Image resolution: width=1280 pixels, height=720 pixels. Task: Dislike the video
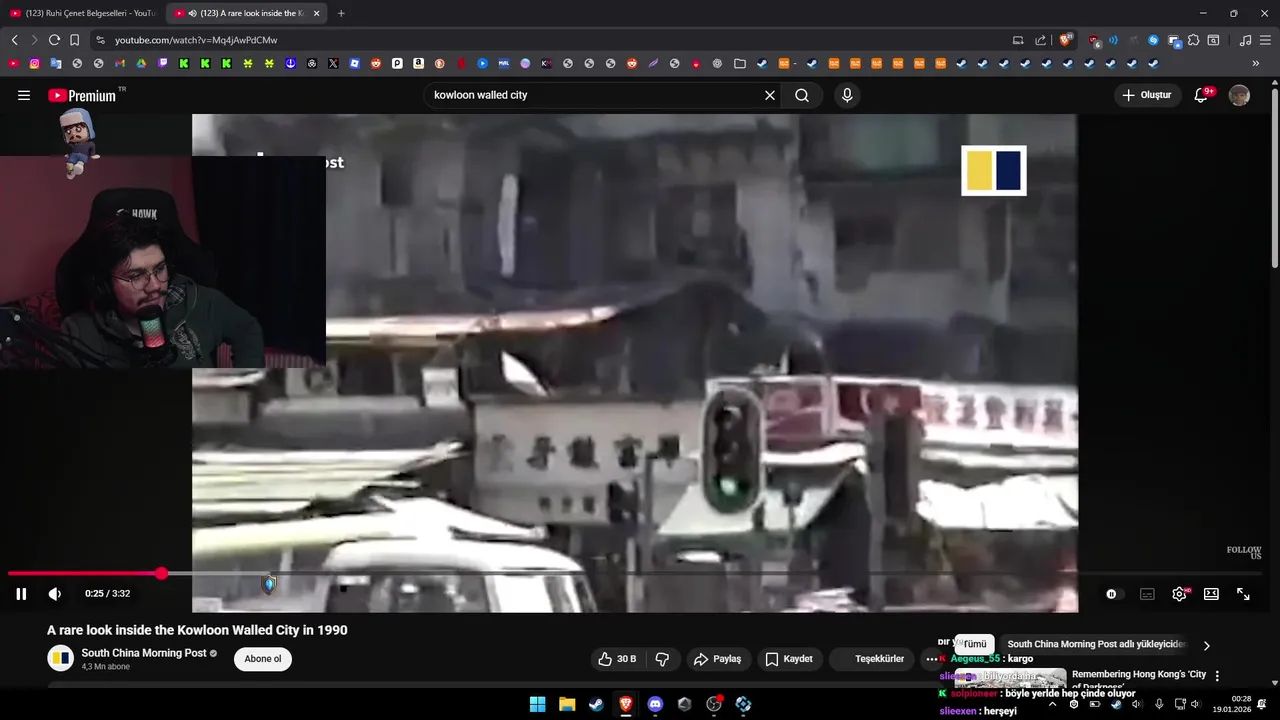[662, 659]
